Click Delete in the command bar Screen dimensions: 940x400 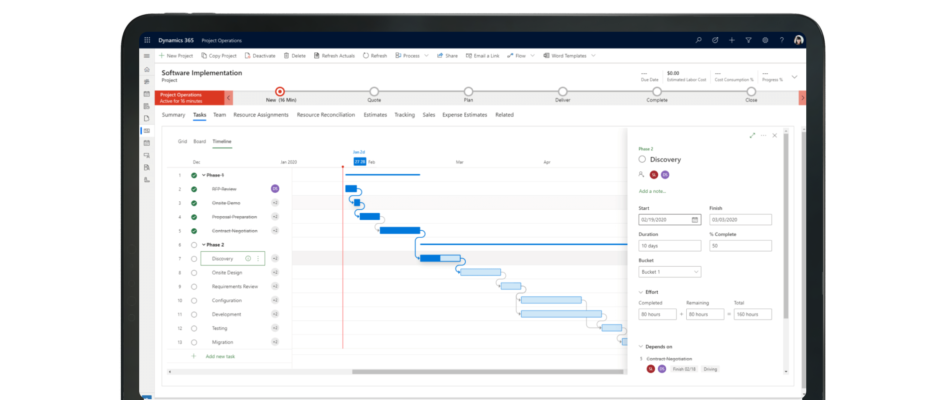[x=295, y=56]
